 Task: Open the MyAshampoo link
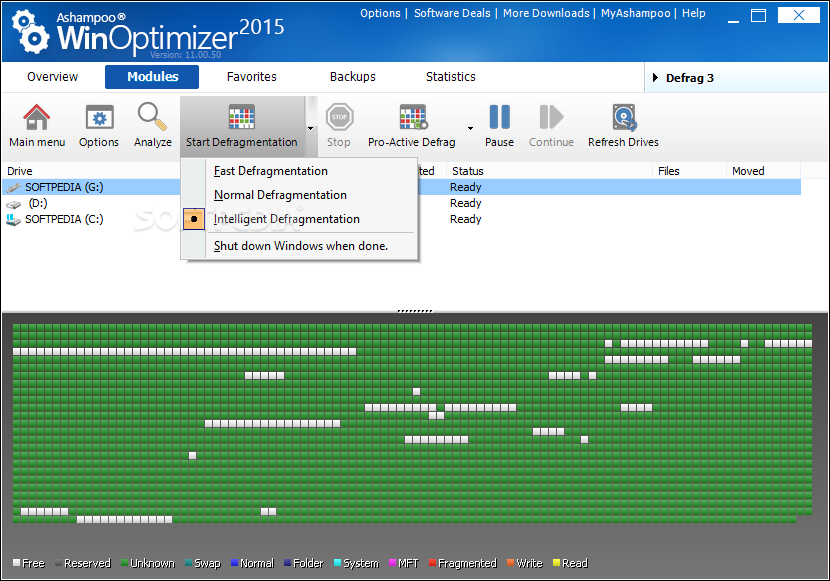pyautogui.click(x=635, y=13)
